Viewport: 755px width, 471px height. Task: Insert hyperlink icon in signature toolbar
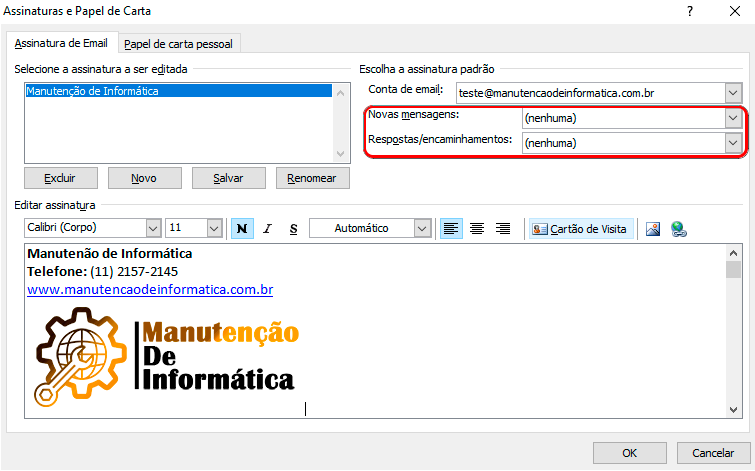679,229
